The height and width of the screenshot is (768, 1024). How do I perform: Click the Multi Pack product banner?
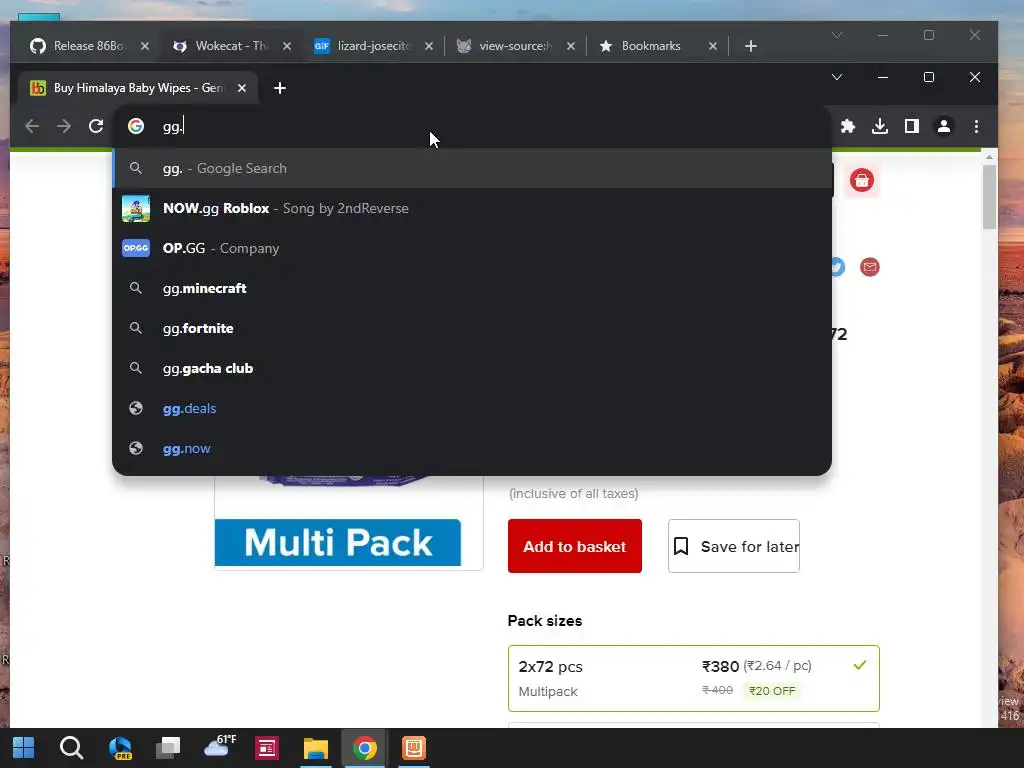(x=338, y=542)
